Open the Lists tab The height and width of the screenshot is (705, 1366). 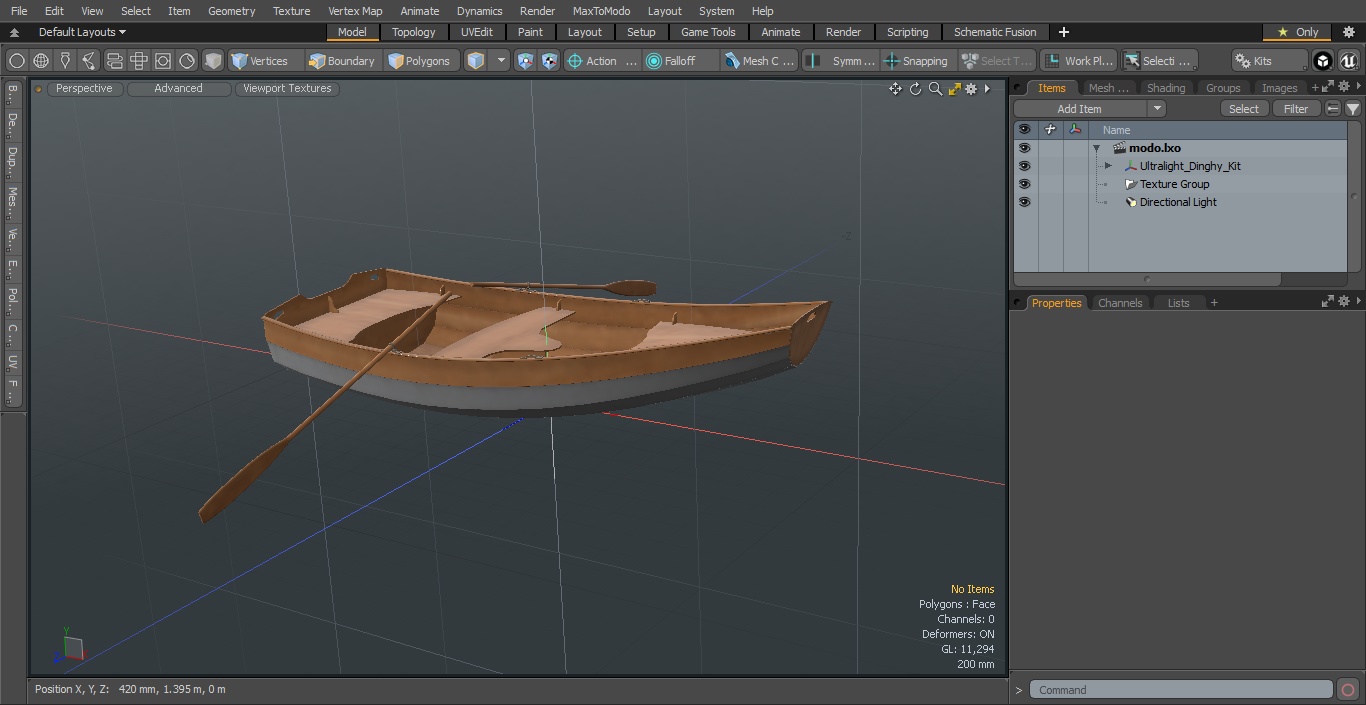pos(1178,303)
